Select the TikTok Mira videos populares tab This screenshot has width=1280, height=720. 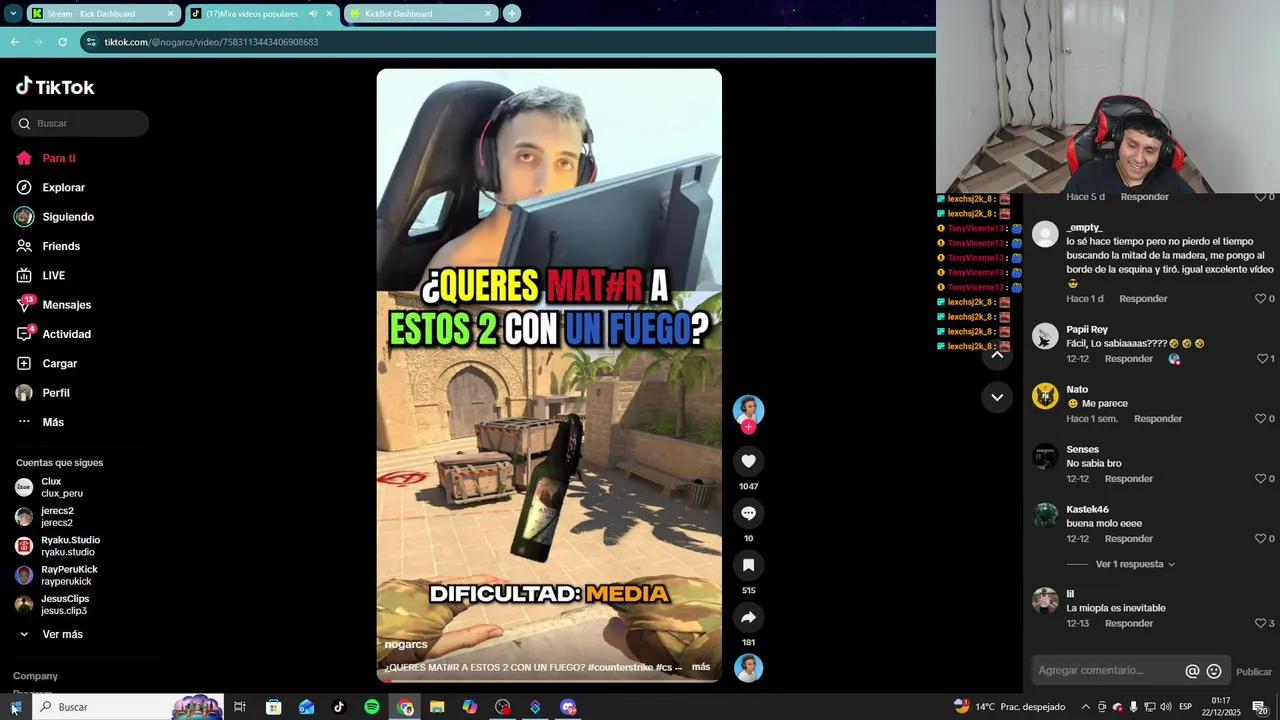[x=261, y=14]
